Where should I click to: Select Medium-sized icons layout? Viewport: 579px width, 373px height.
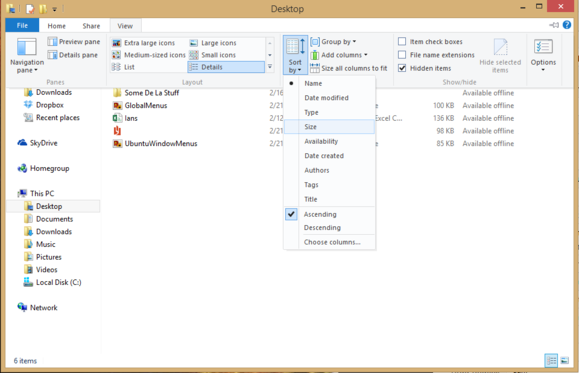pos(149,55)
